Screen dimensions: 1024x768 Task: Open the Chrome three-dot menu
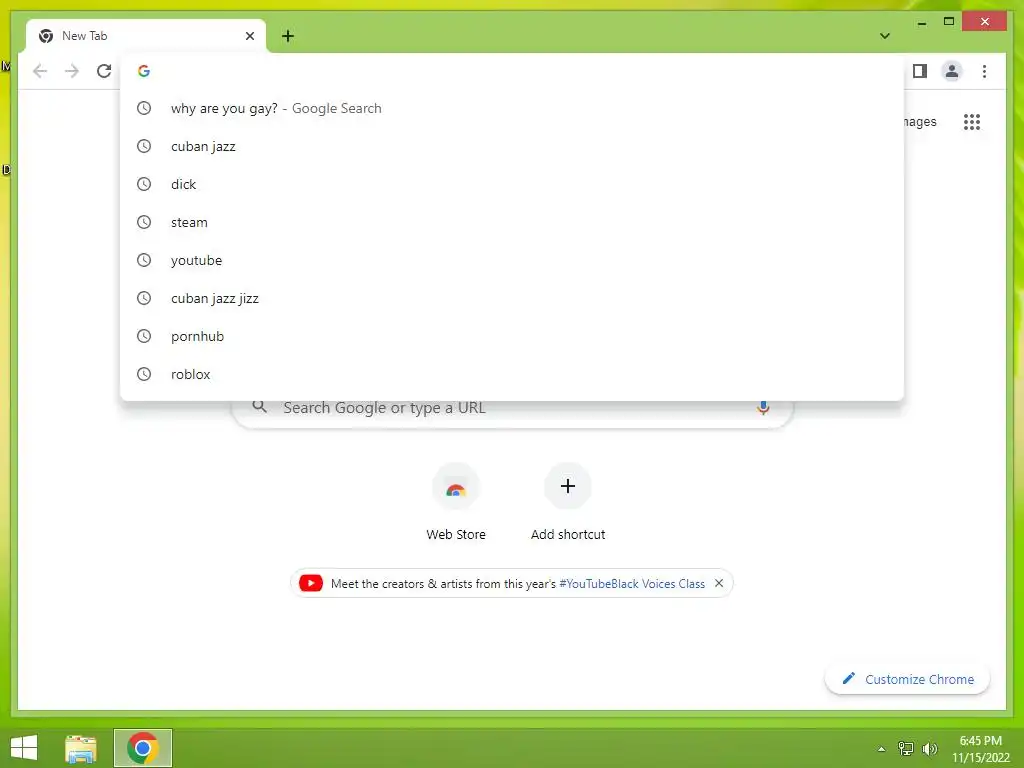984,71
